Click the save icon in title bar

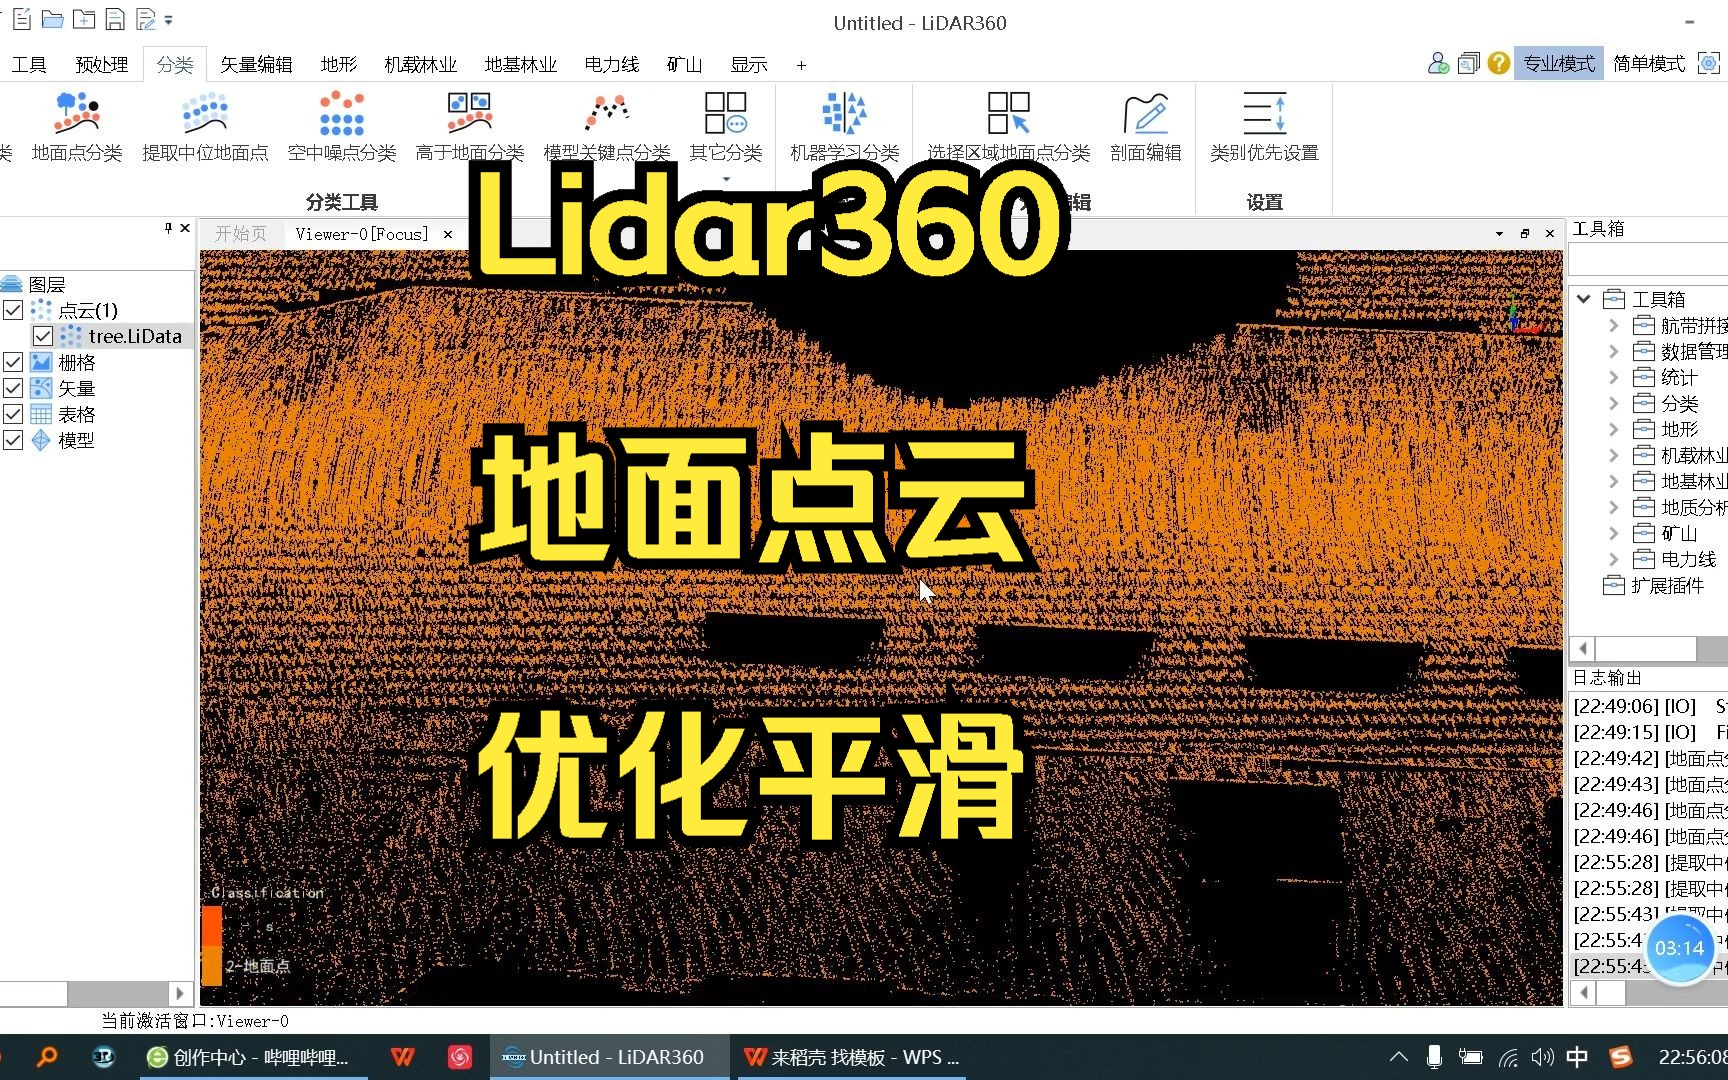pos(115,19)
